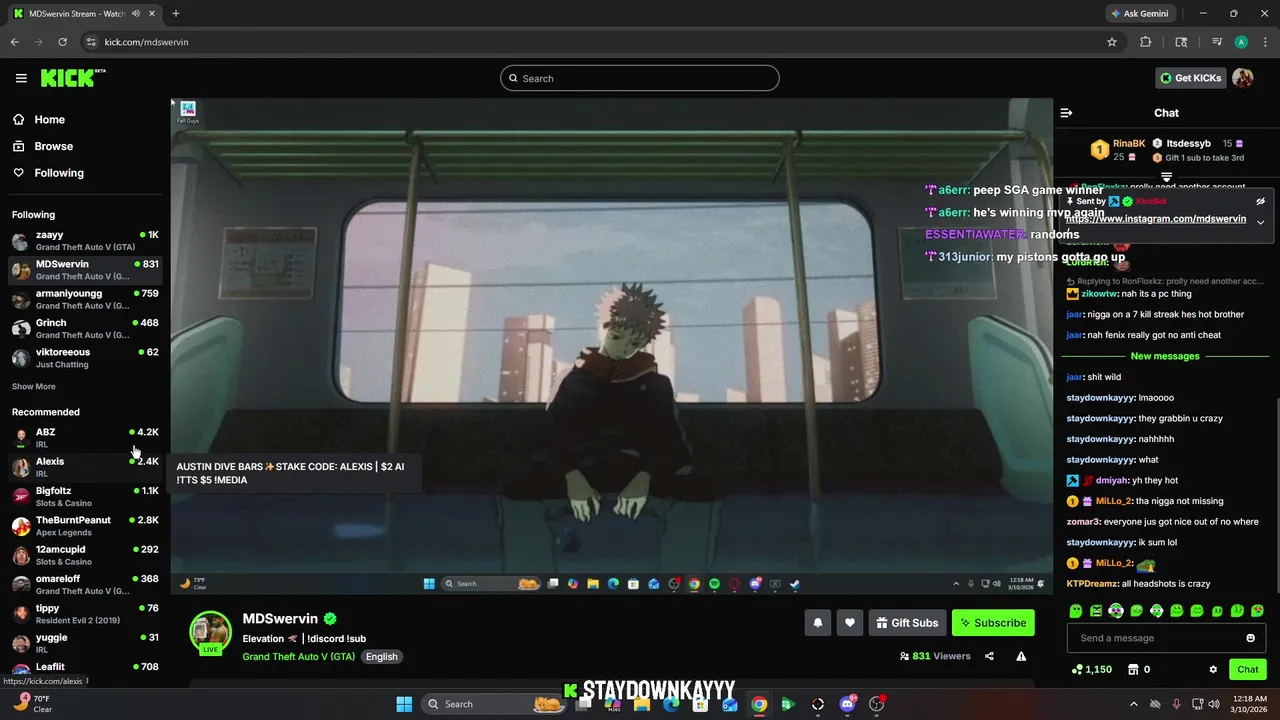Expand Following list with Show More

coord(34,386)
